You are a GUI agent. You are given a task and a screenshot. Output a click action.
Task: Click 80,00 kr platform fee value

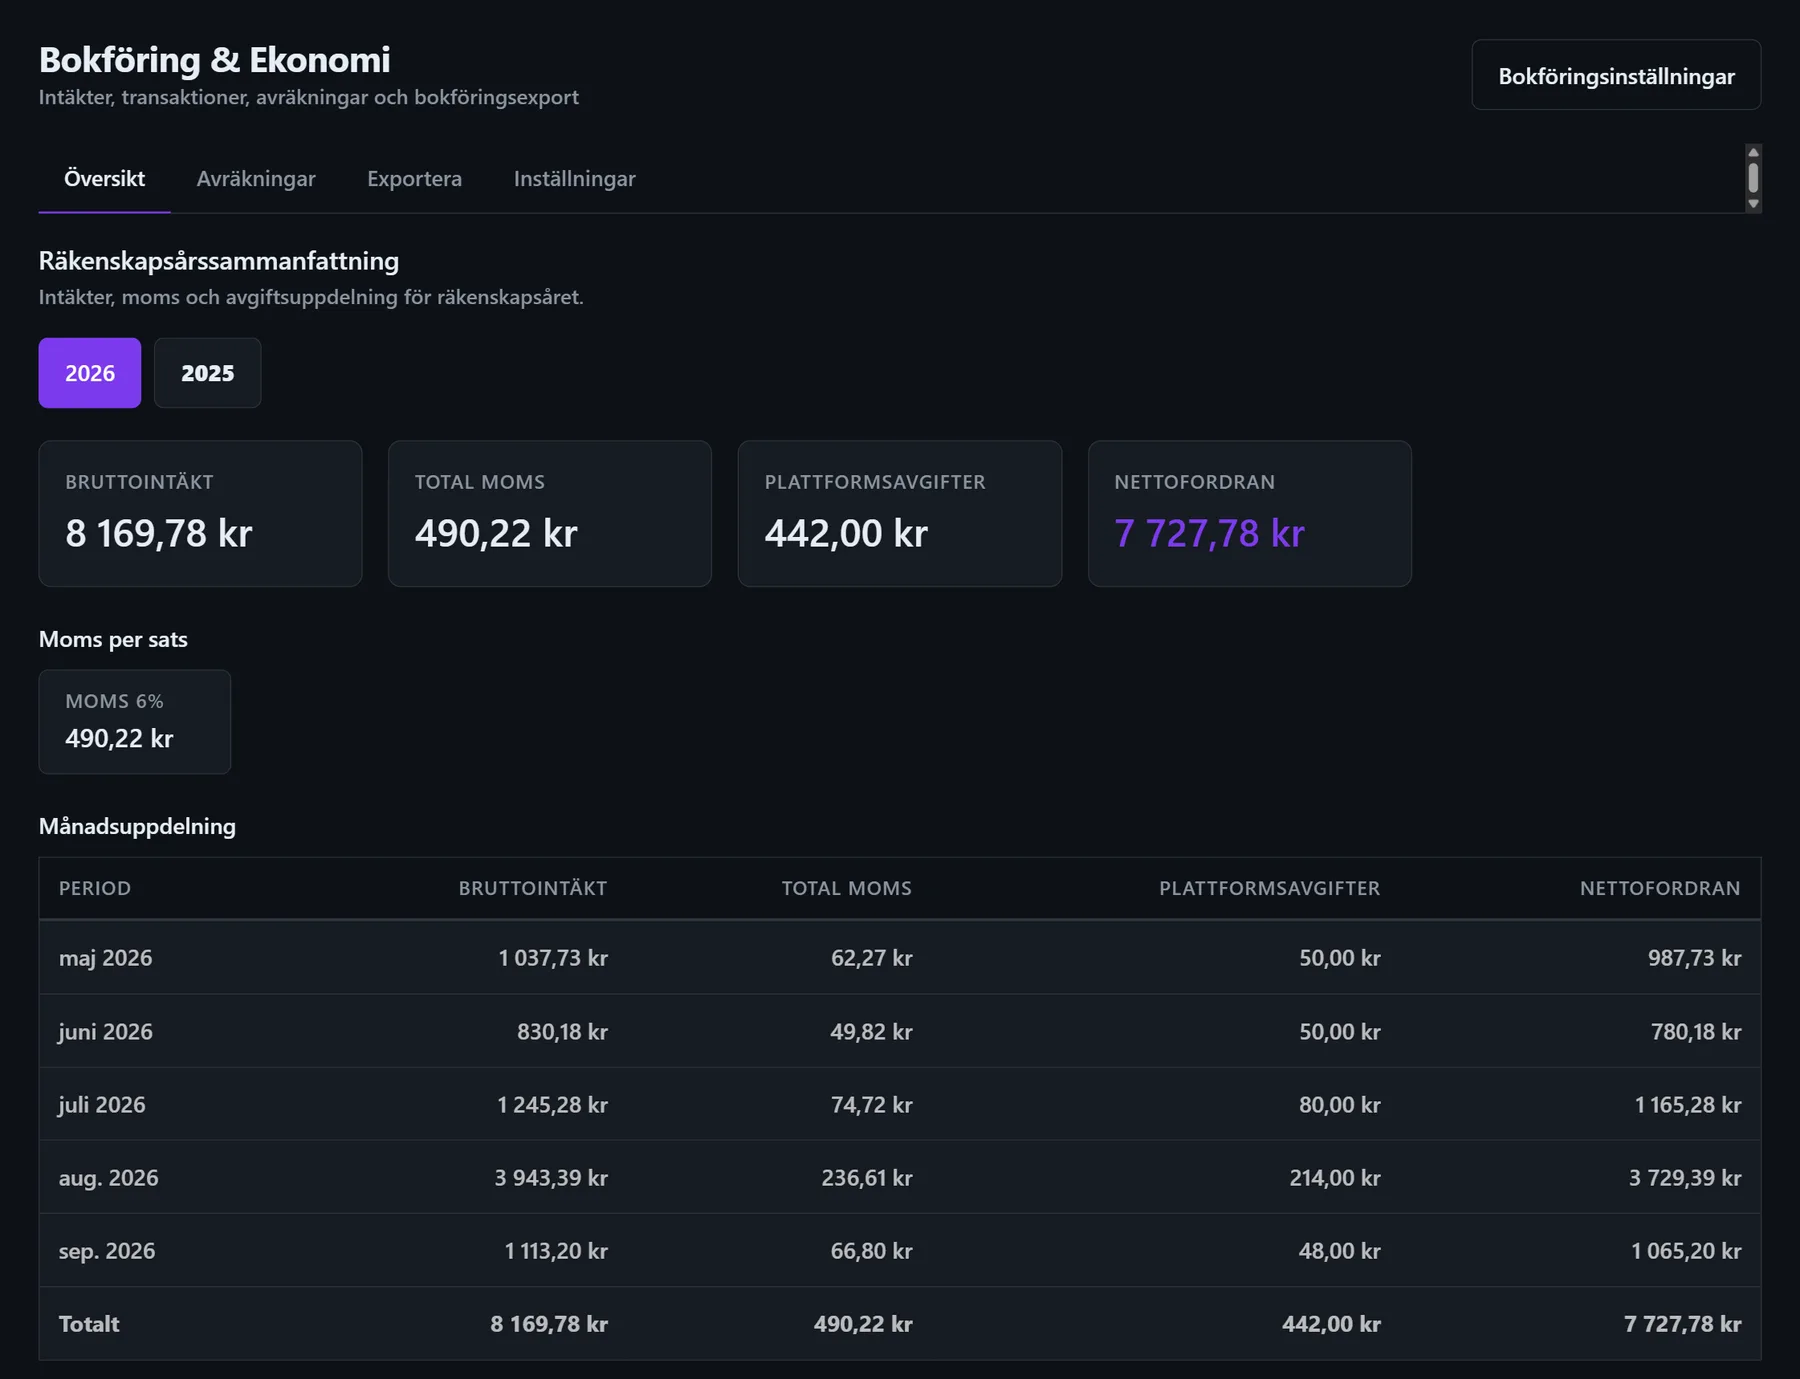pos(1339,1105)
